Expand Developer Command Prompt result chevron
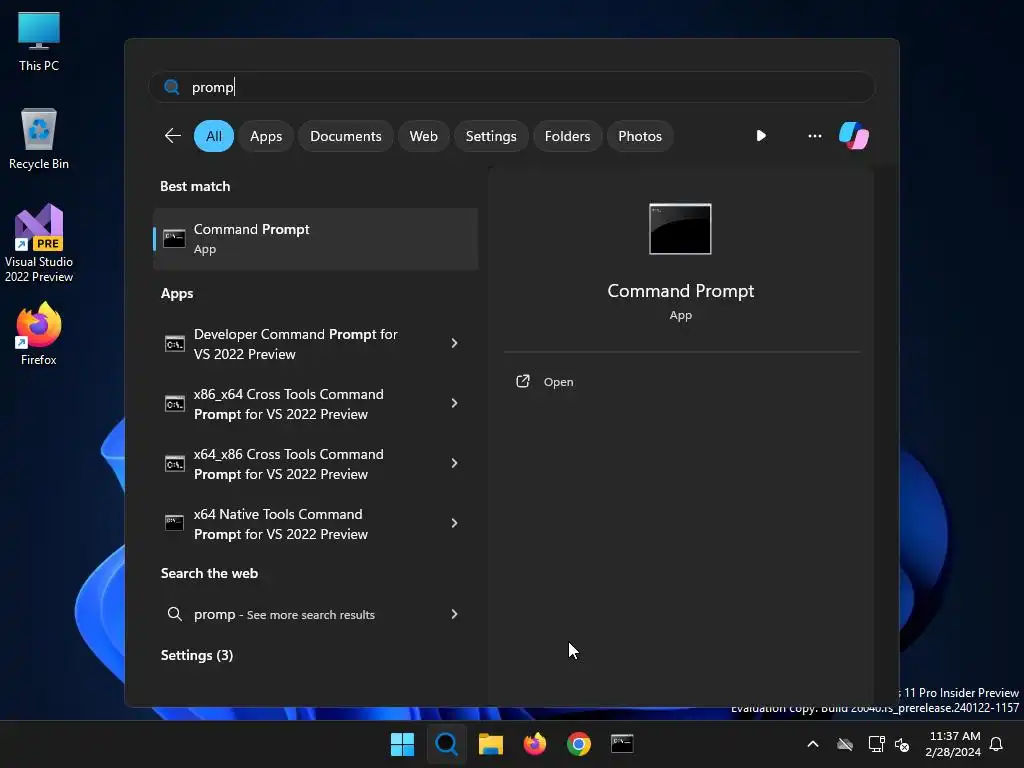The height and width of the screenshot is (768, 1024). [455, 343]
